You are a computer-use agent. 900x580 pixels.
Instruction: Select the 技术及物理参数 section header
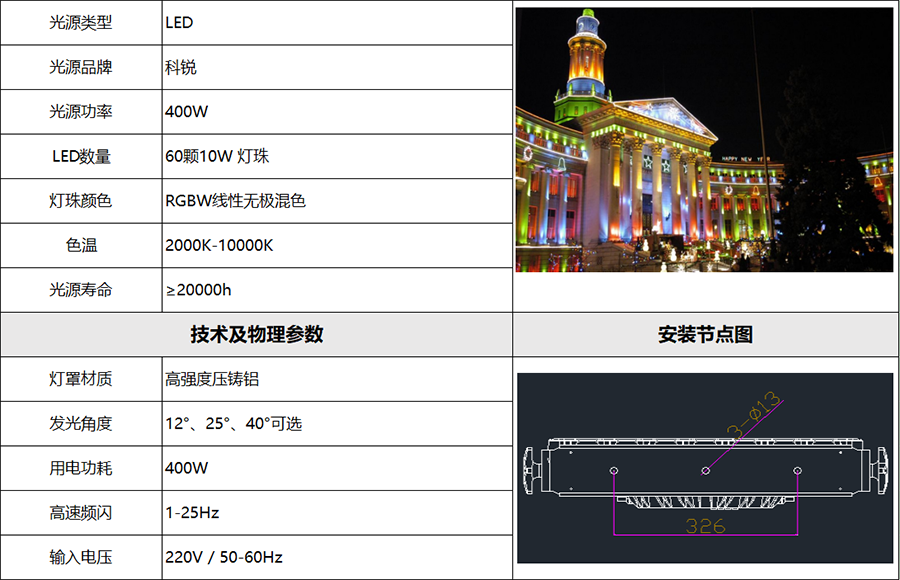tap(256, 335)
